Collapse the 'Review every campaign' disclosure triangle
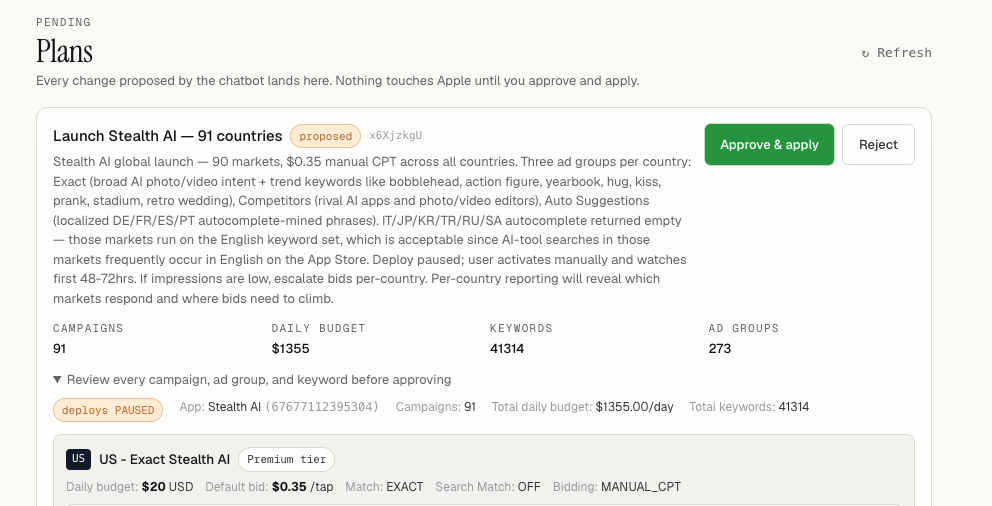The width and height of the screenshot is (992, 506). tap(58, 380)
